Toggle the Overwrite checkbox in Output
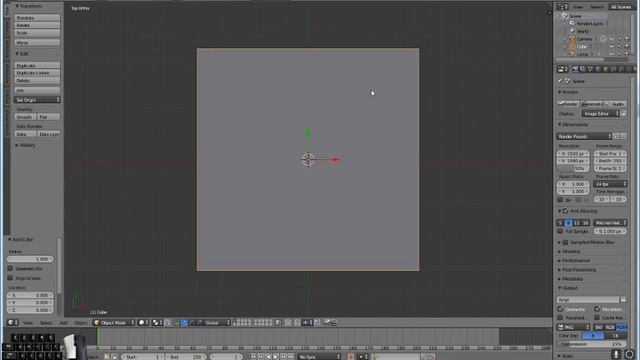The width and height of the screenshot is (640, 360). tap(560, 309)
